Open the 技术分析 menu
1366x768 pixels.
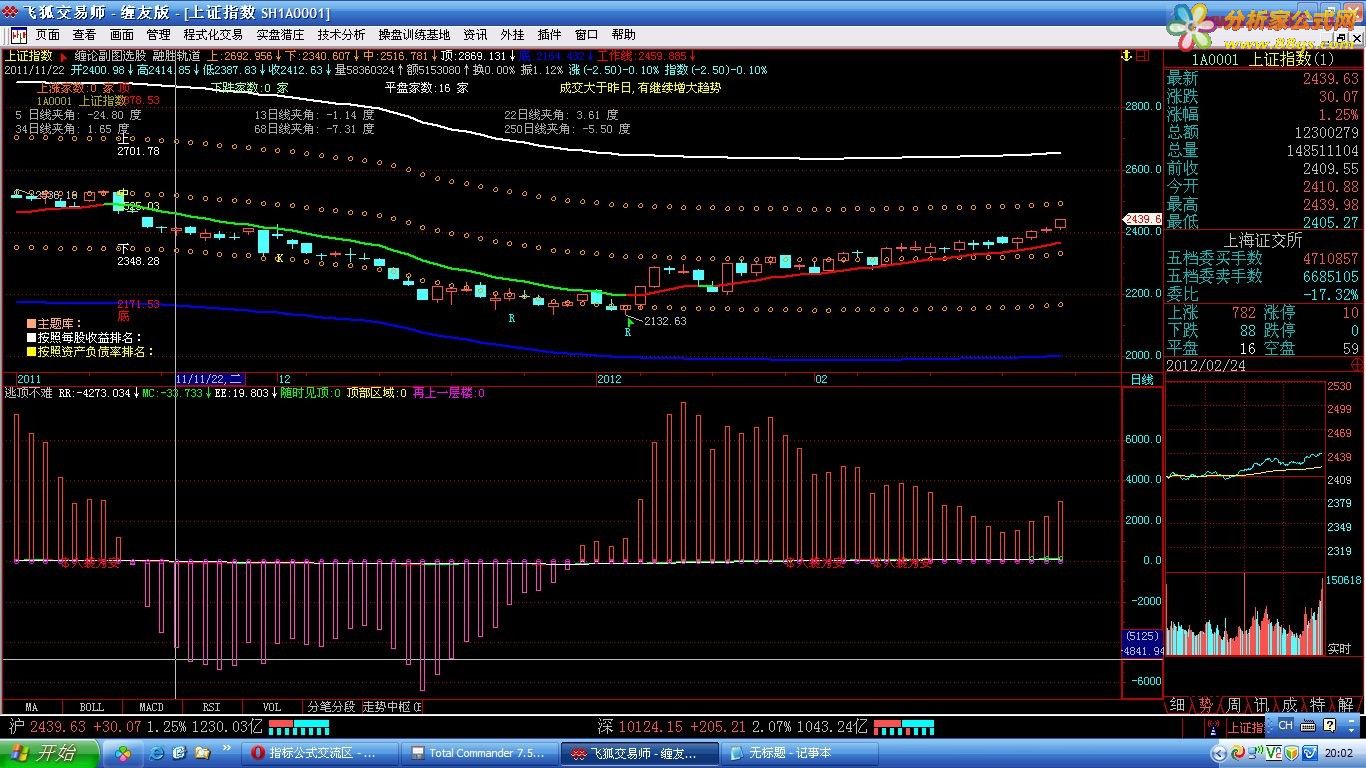341,34
